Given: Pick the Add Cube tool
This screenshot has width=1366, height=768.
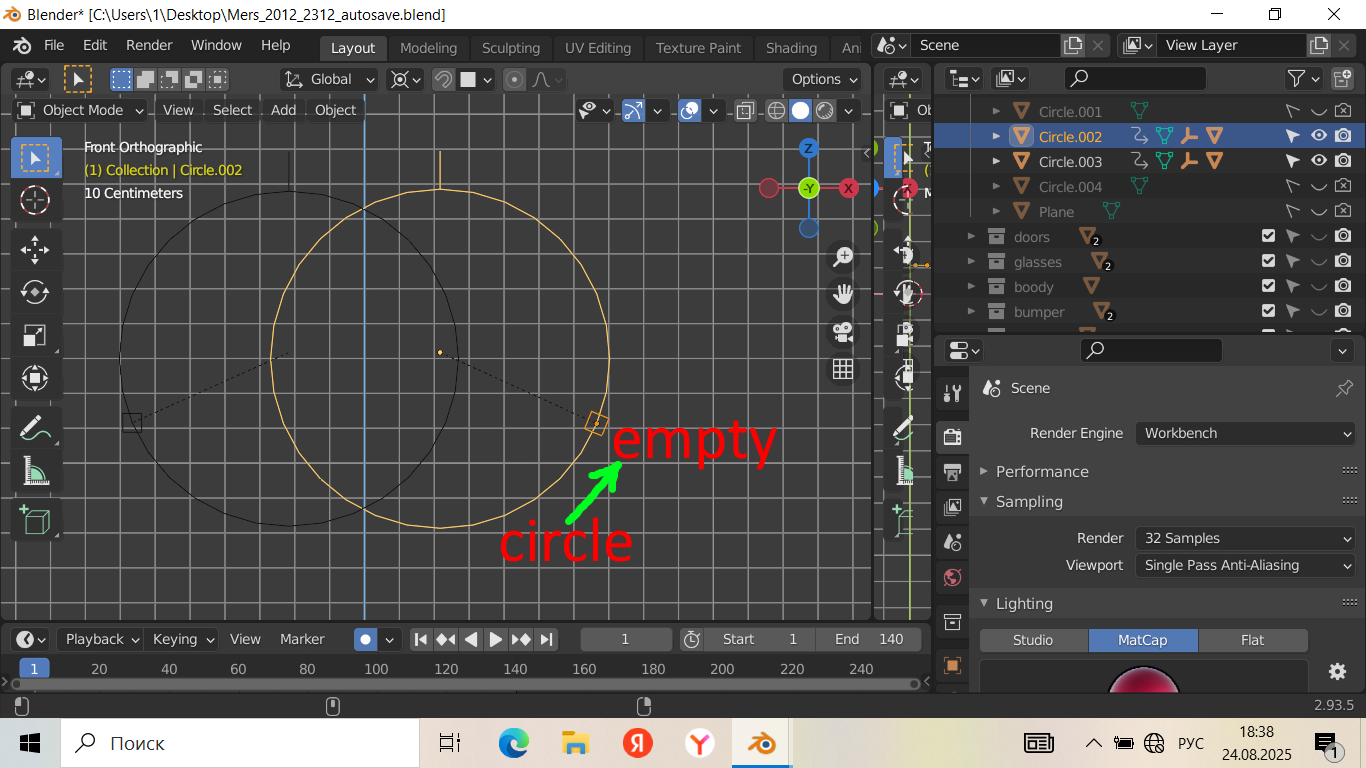Looking at the screenshot, I should click(35, 520).
